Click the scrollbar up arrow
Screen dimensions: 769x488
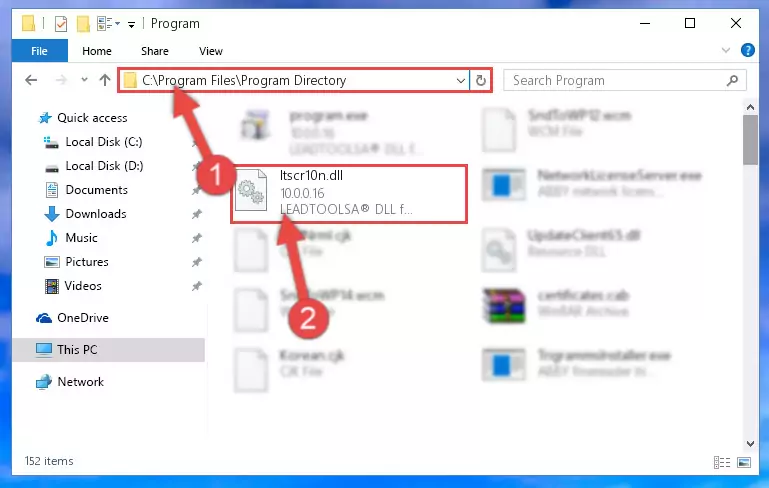pyautogui.click(x=750, y=106)
